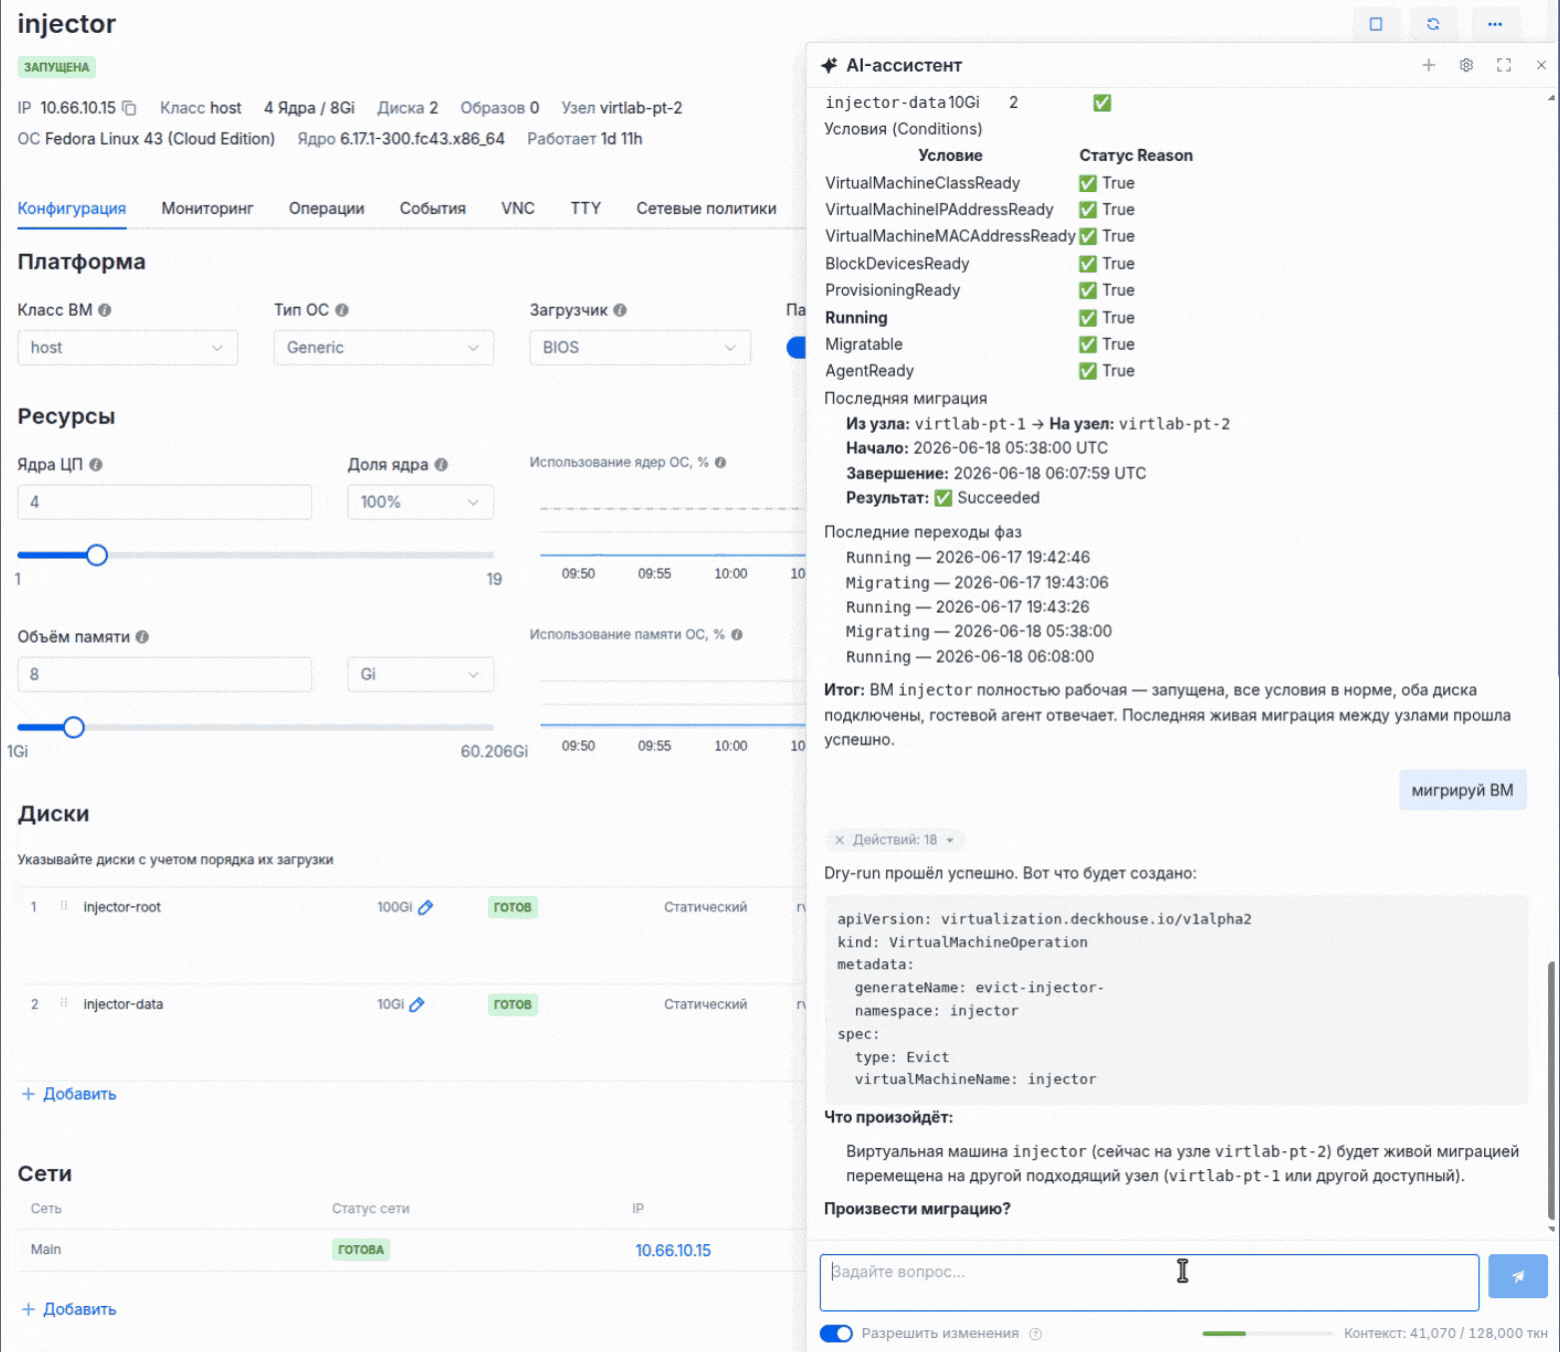This screenshot has width=1560, height=1352.
Task: Toggle the switch next to Загрузчик dropdown
Action: pyautogui.click(x=797, y=347)
